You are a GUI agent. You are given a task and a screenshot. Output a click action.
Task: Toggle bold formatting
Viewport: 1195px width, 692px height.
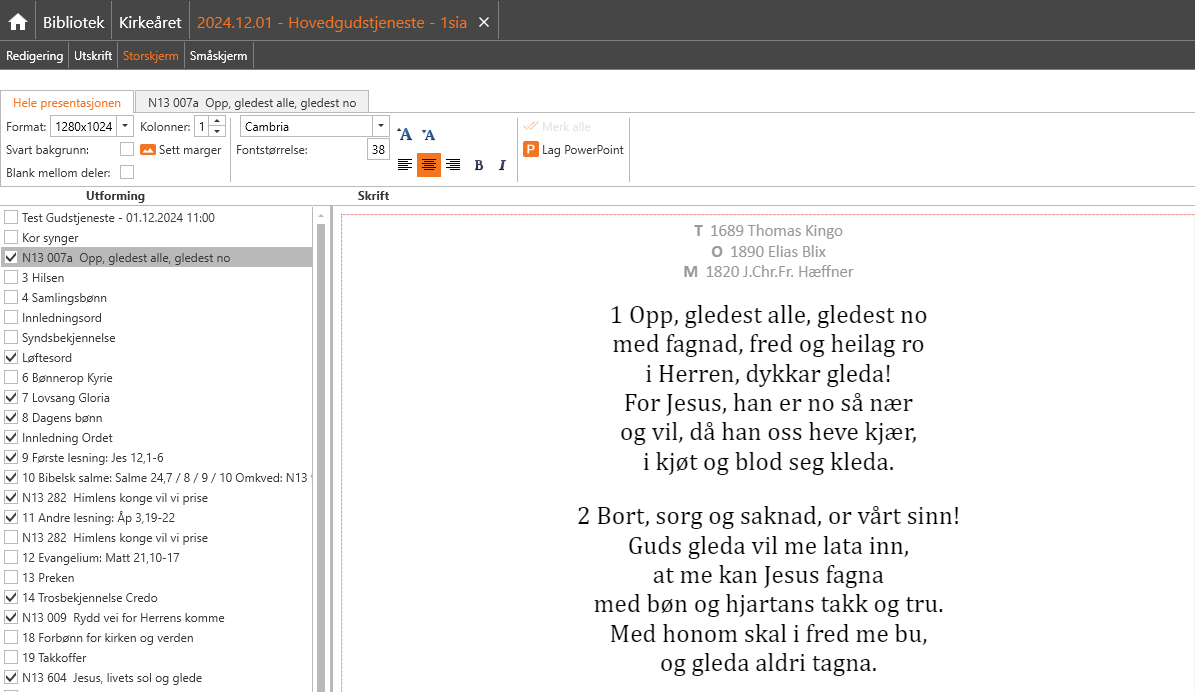pos(479,165)
